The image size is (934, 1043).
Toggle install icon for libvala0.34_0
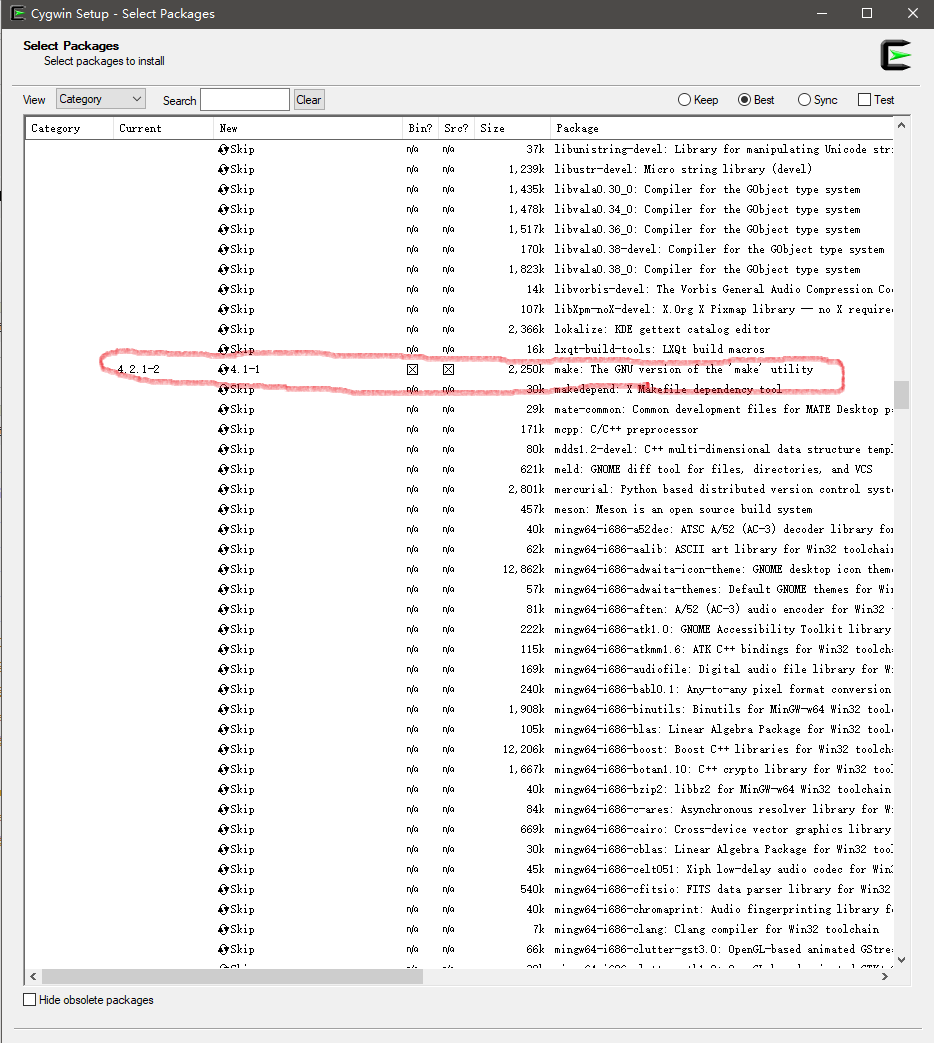pyautogui.click(x=224, y=210)
